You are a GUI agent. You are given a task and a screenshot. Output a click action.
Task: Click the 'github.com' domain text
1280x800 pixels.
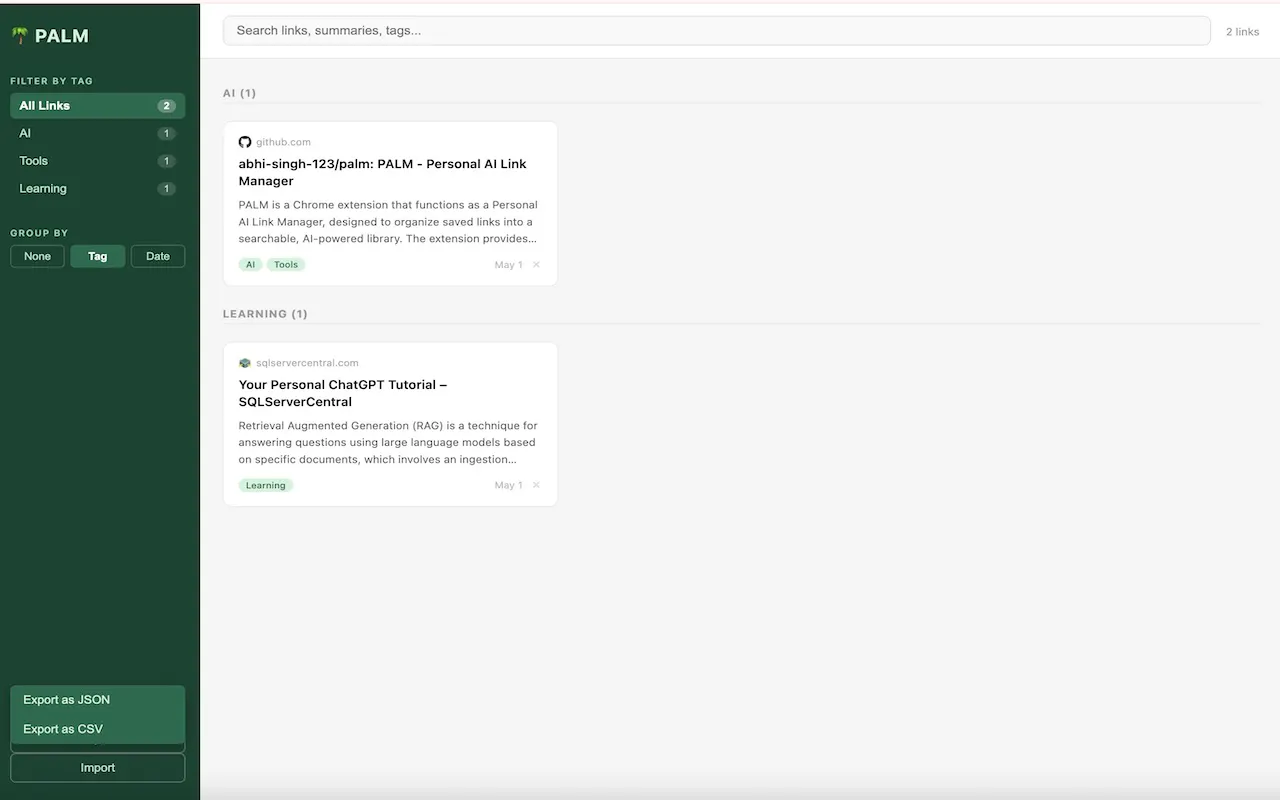point(283,142)
